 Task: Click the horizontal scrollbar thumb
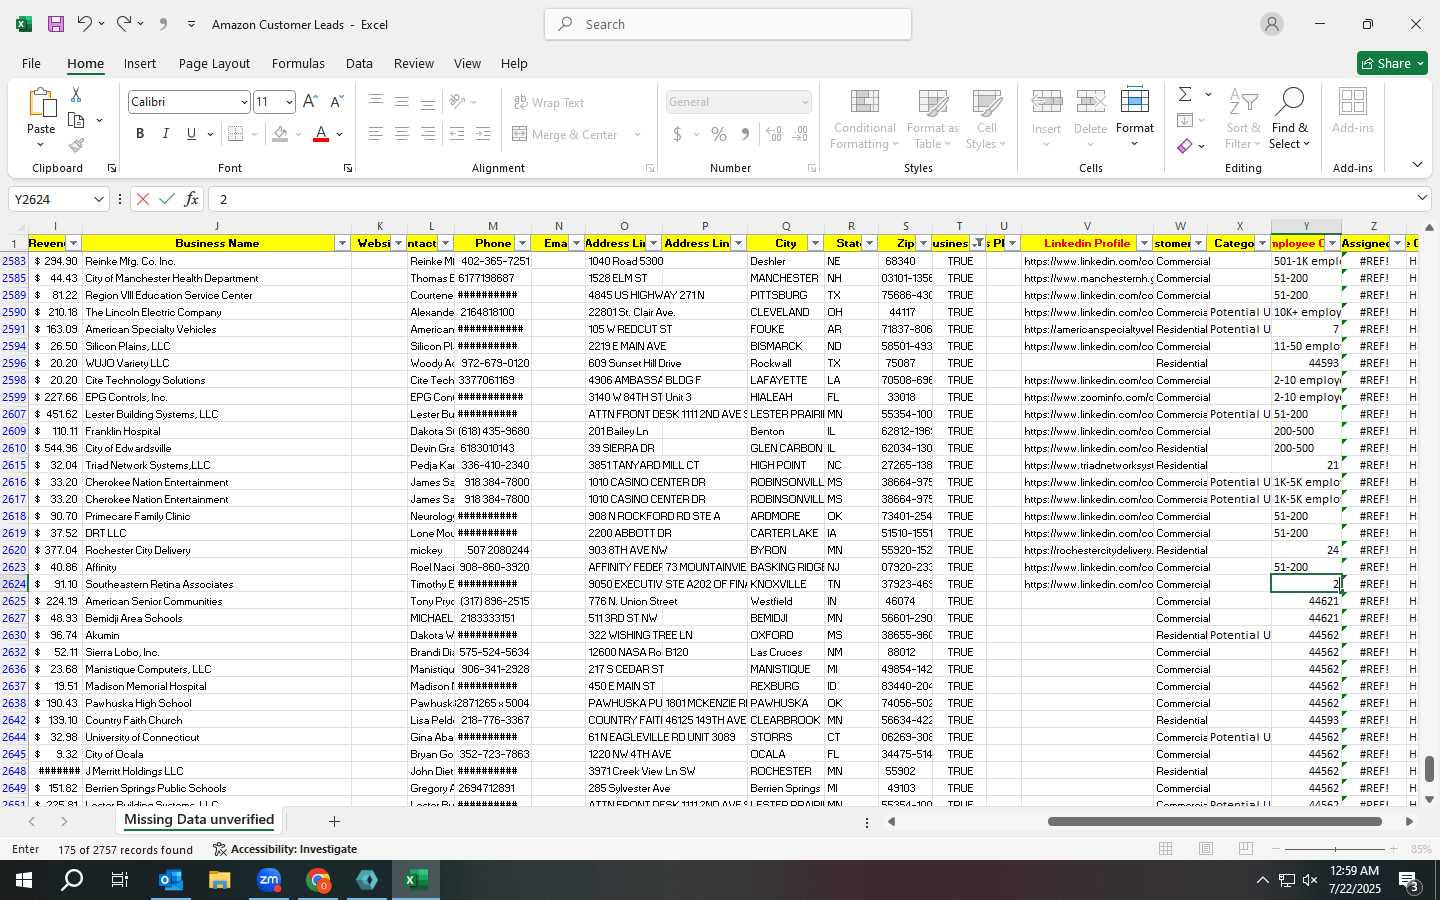point(1215,821)
